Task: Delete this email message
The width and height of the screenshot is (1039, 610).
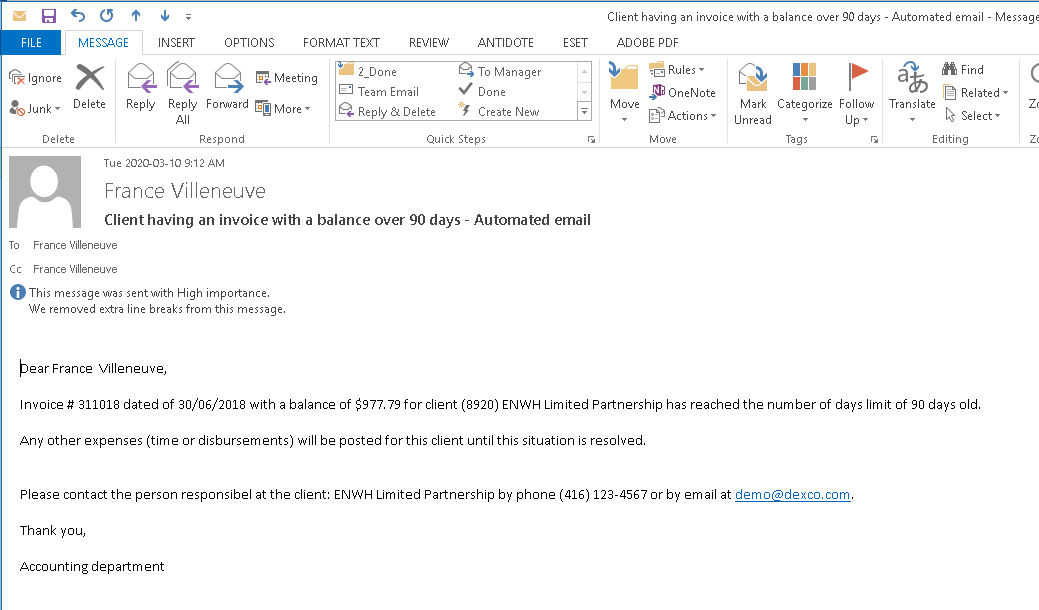Action: point(89,87)
